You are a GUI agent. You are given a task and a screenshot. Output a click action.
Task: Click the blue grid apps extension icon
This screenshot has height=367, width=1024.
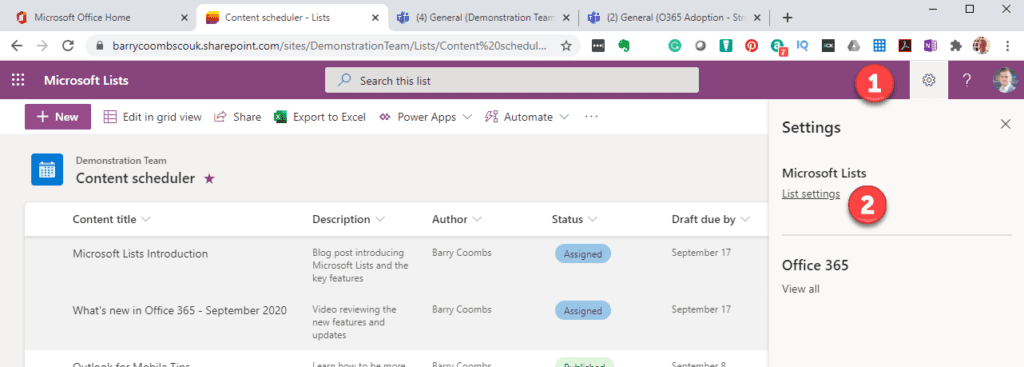[879, 46]
